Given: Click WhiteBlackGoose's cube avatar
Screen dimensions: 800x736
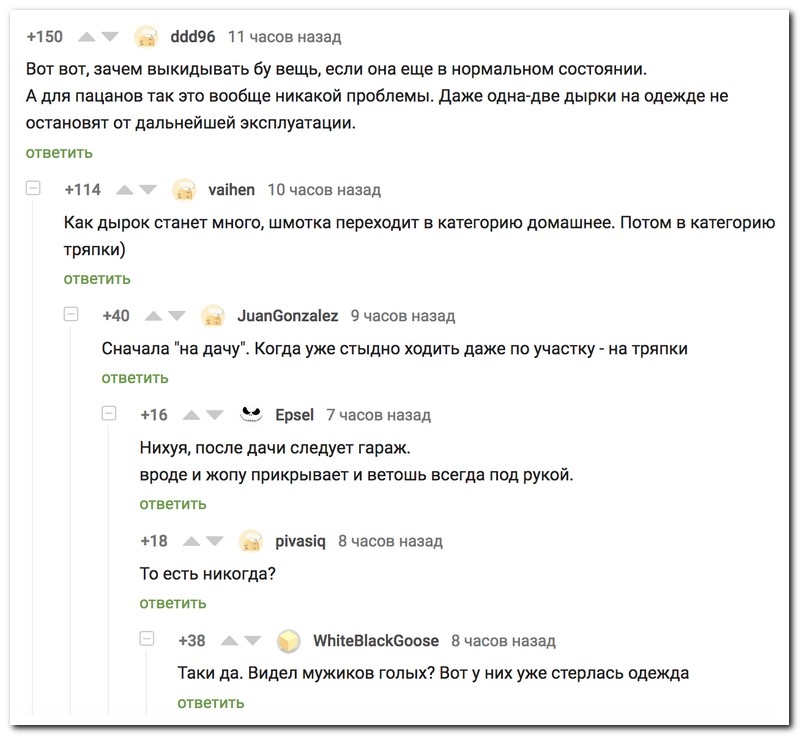Looking at the screenshot, I should pos(289,640).
